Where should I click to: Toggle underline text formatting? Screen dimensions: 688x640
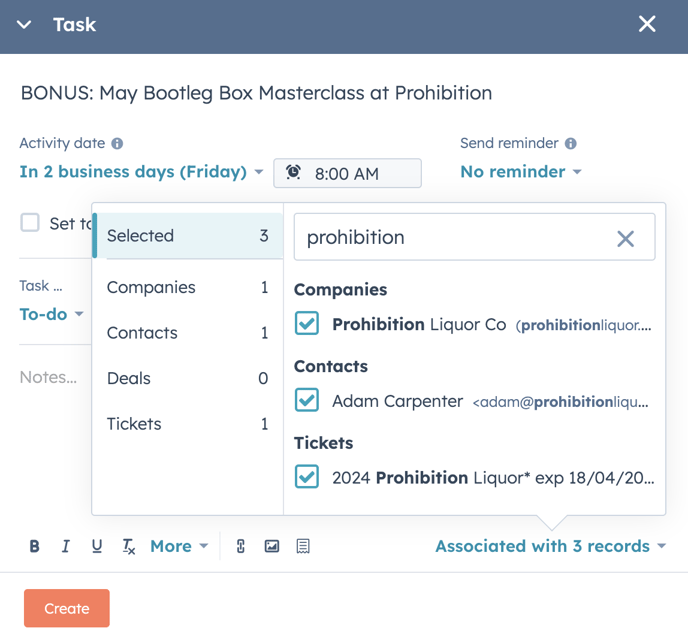click(x=97, y=546)
